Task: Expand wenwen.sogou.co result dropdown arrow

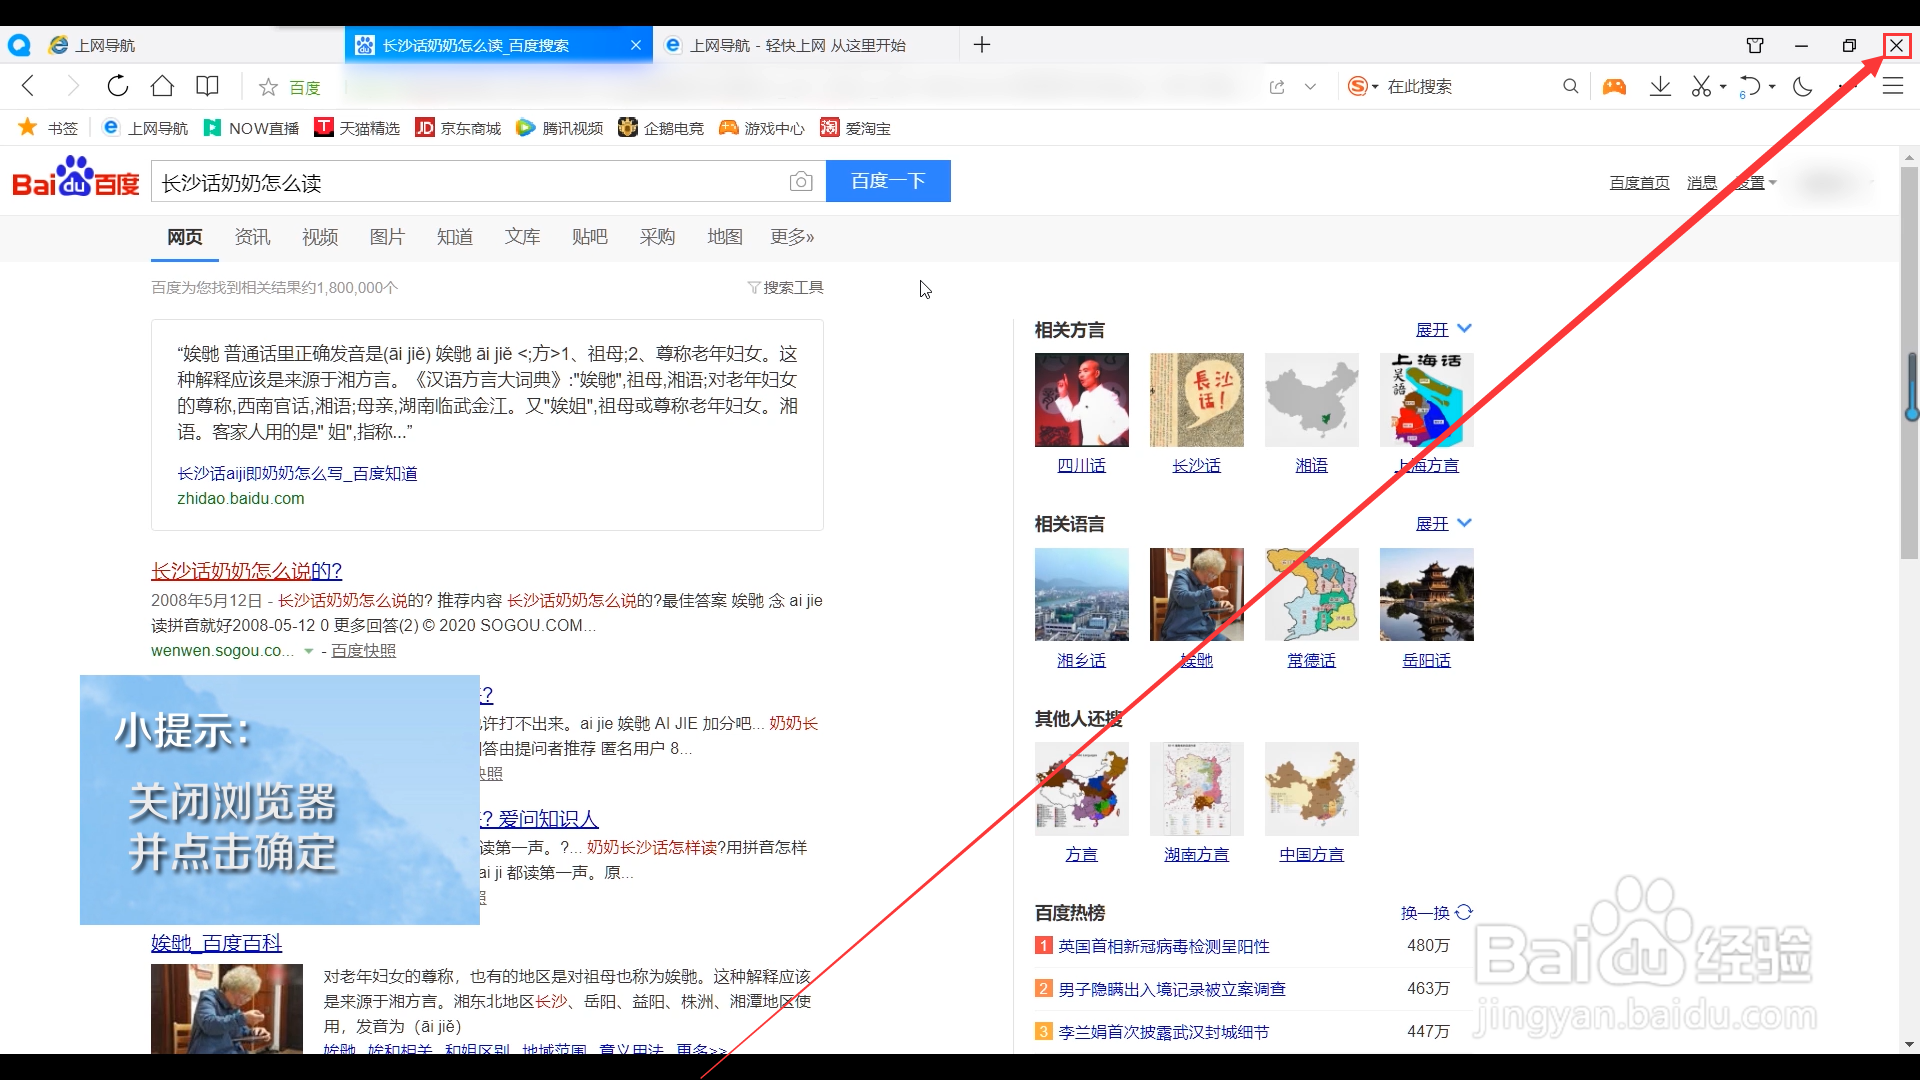Action: tap(309, 651)
